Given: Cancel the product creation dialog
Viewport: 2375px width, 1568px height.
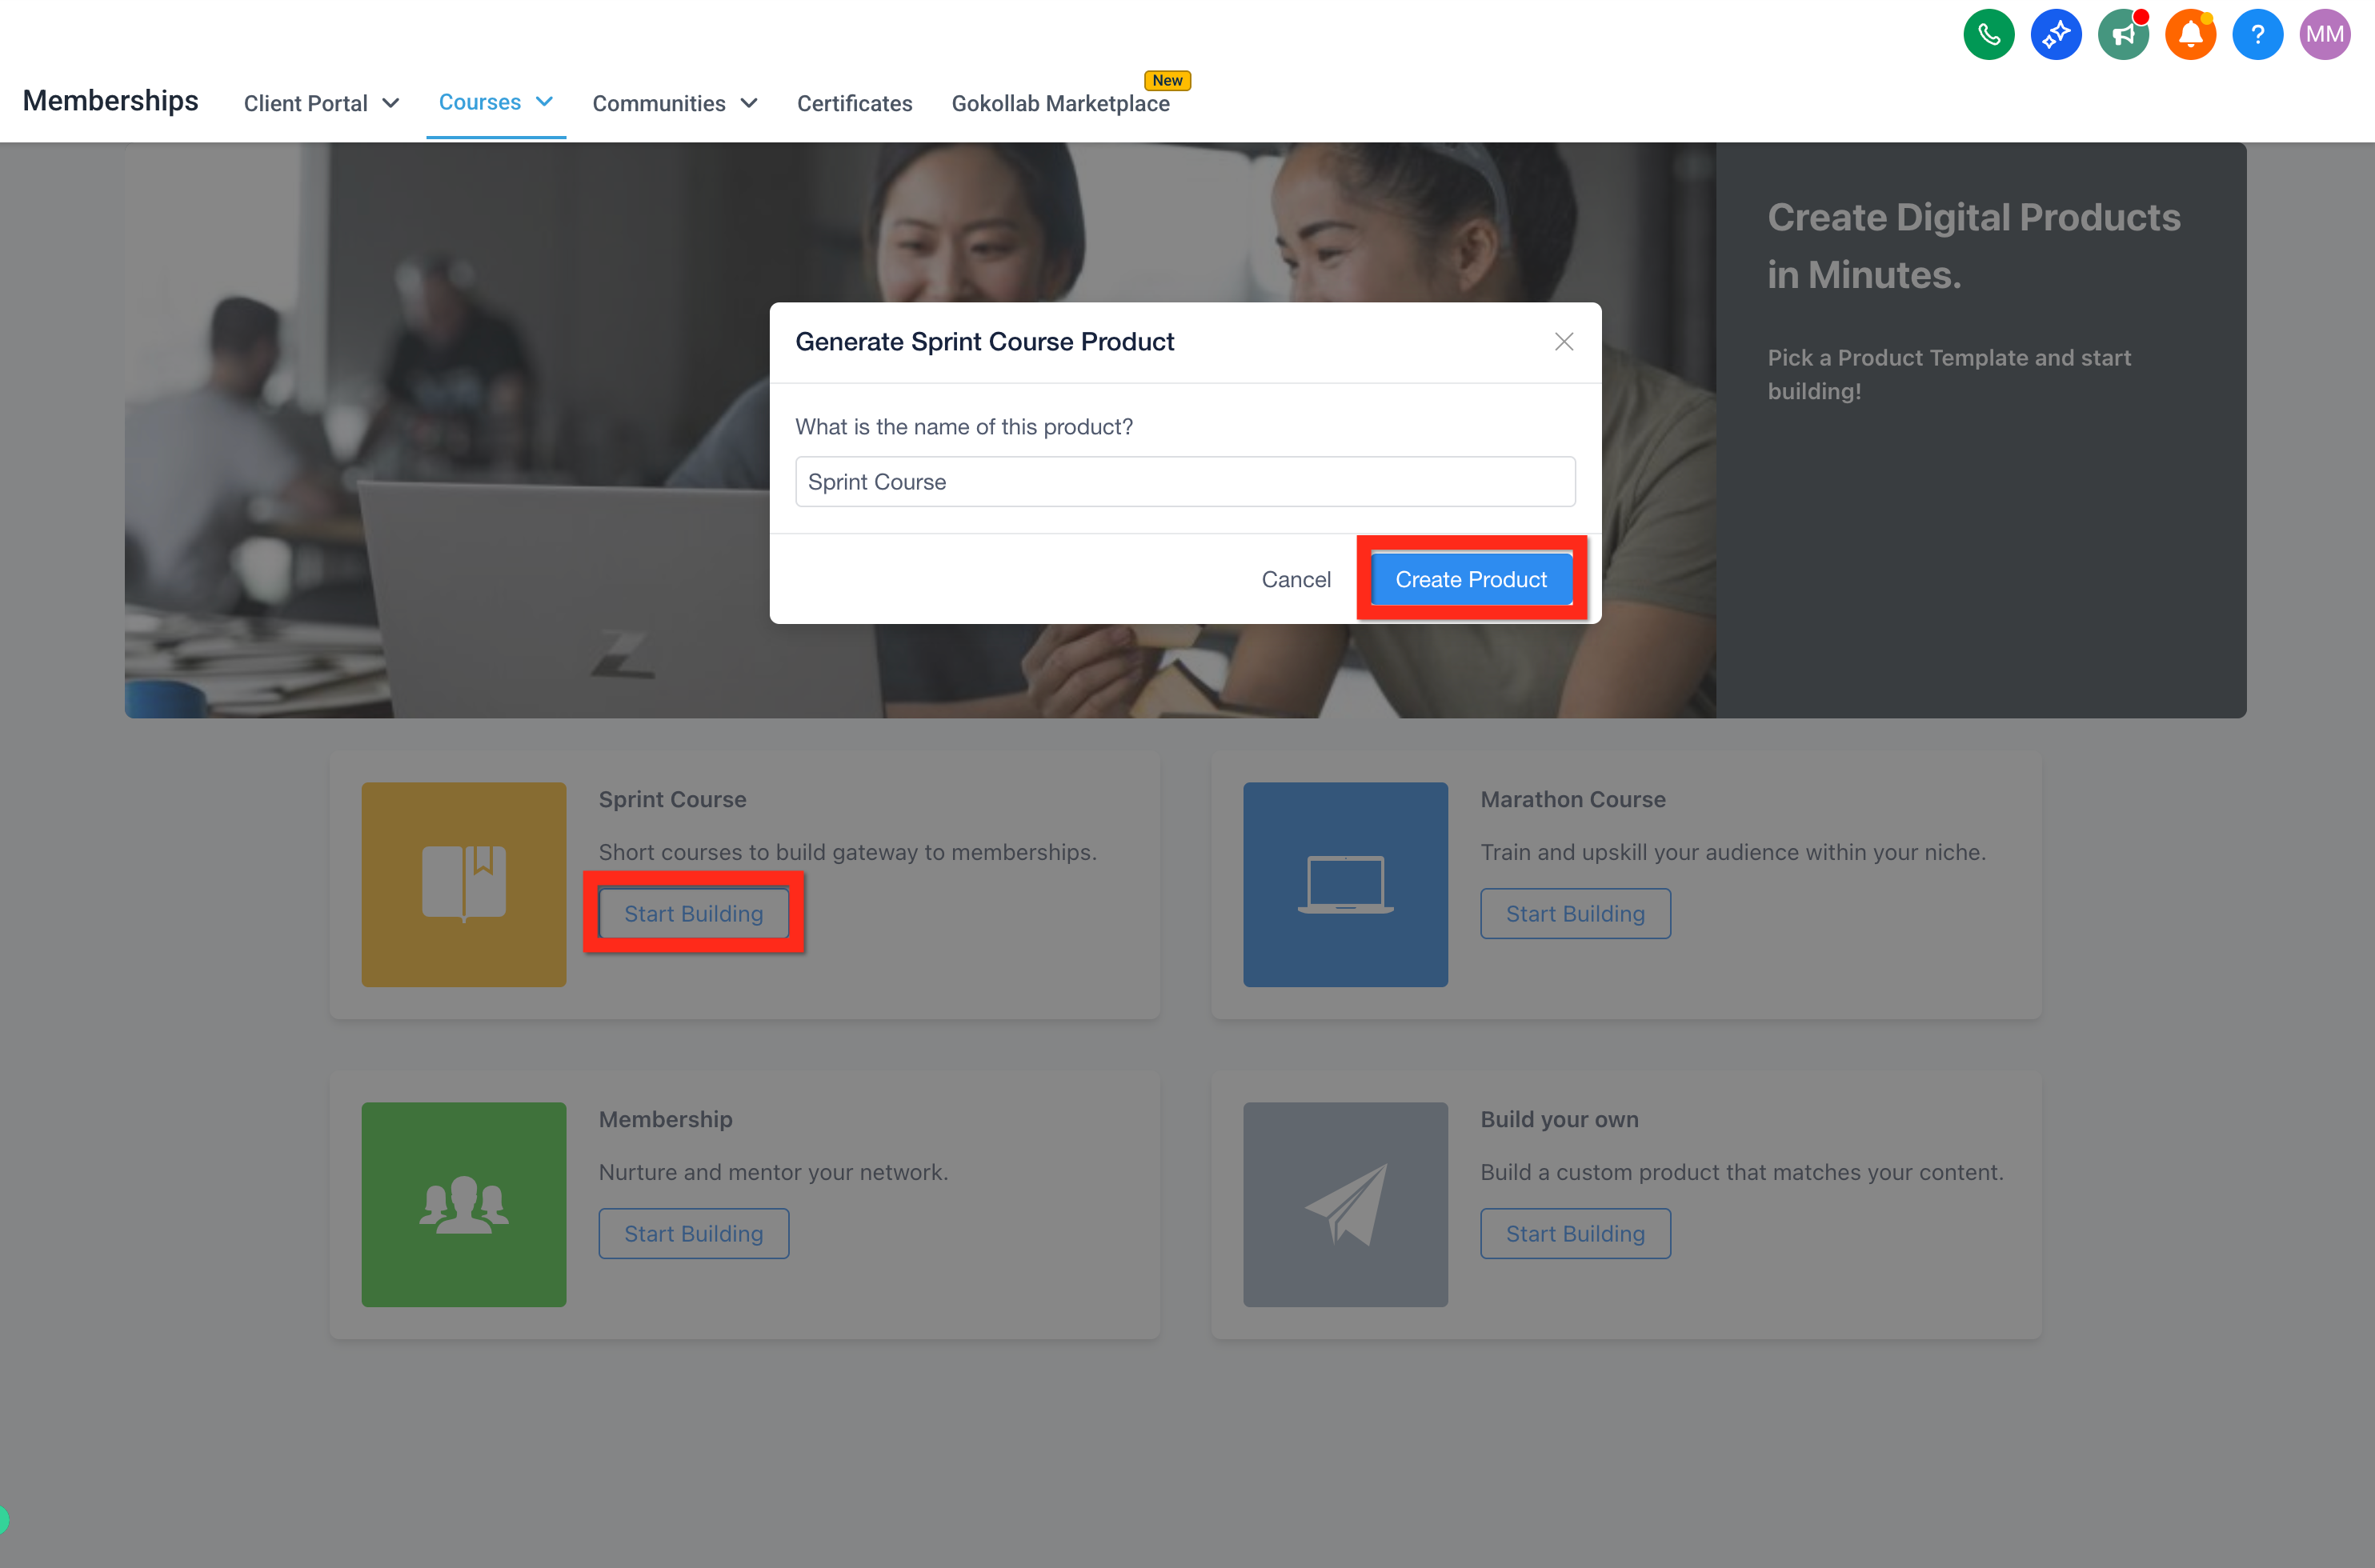Looking at the screenshot, I should point(1295,579).
